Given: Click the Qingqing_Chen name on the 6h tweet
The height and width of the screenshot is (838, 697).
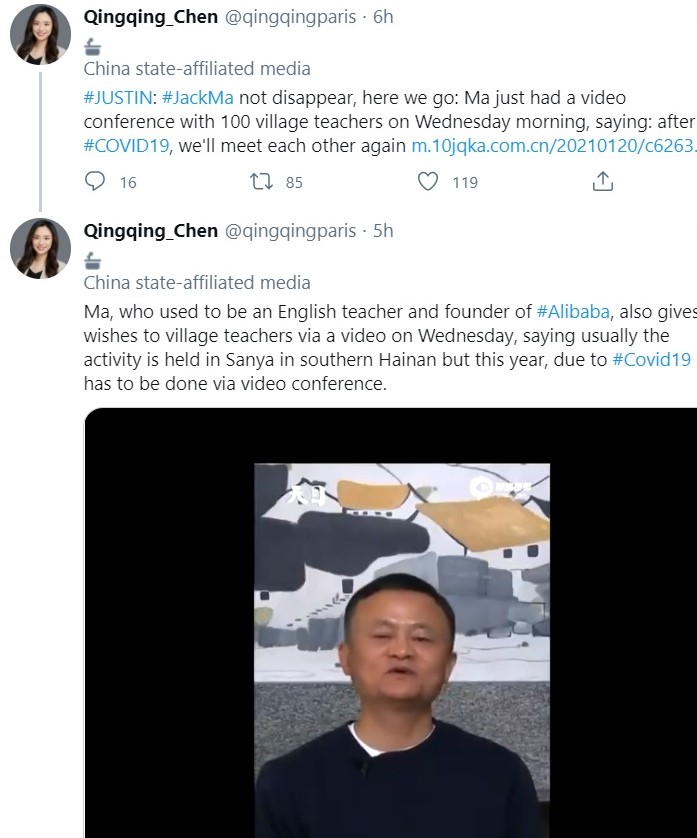Looking at the screenshot, I should click(x=151, y=17).
